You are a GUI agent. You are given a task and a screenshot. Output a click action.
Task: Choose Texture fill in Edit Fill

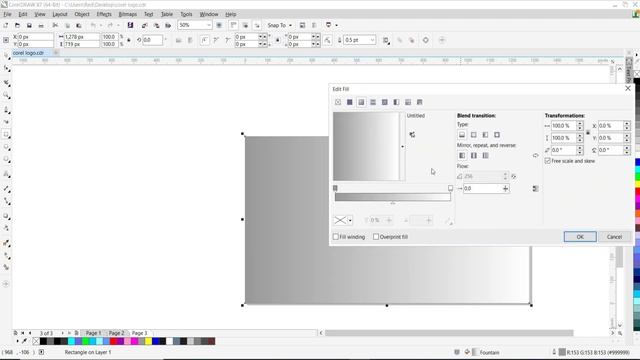coord(408,102)
